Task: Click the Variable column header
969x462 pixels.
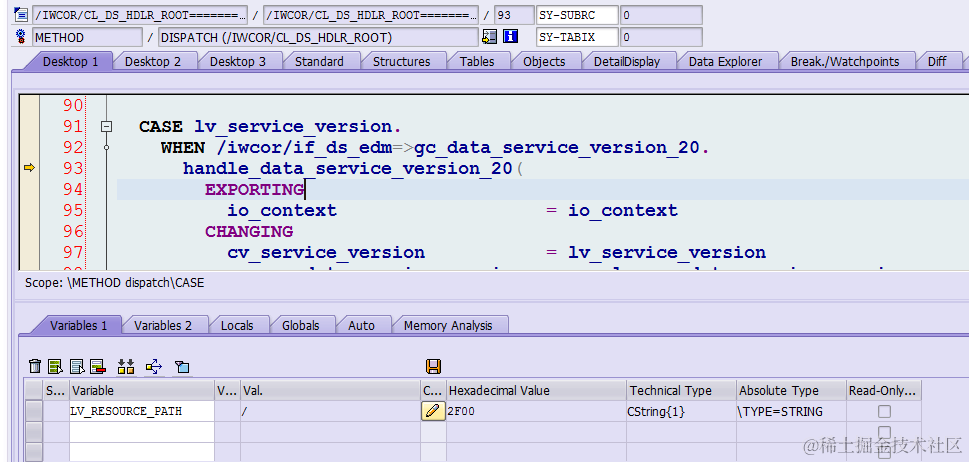Action: (142, 390)
